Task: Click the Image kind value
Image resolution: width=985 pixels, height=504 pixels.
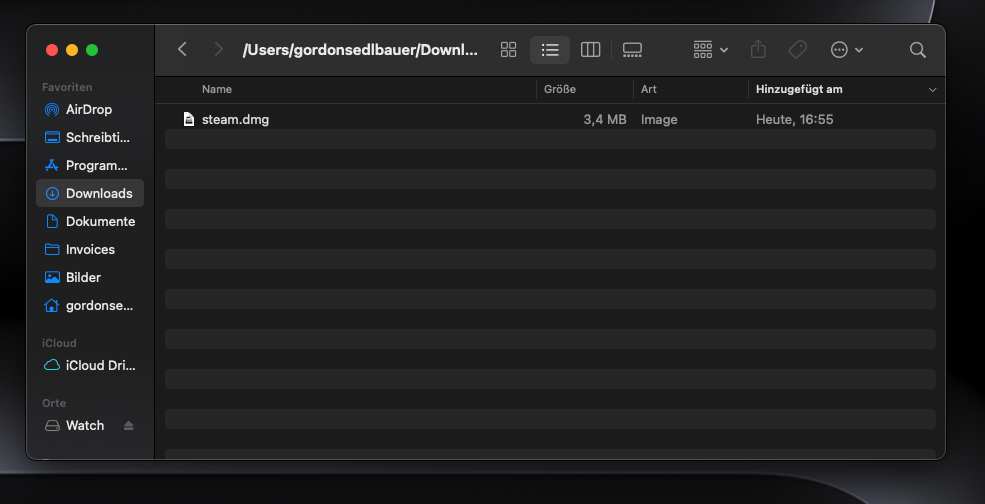Action: tap(659, 119)
